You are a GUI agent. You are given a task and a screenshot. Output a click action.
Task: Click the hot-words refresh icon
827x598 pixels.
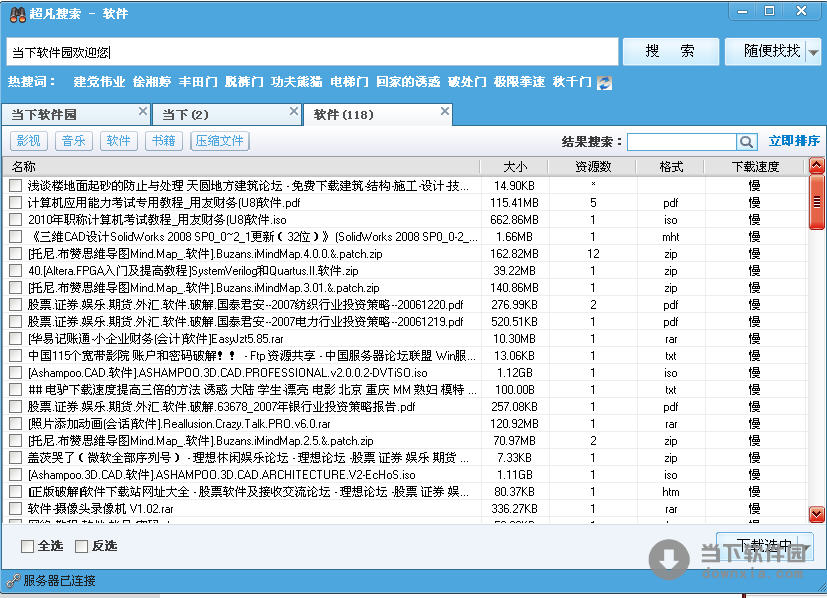604,82
